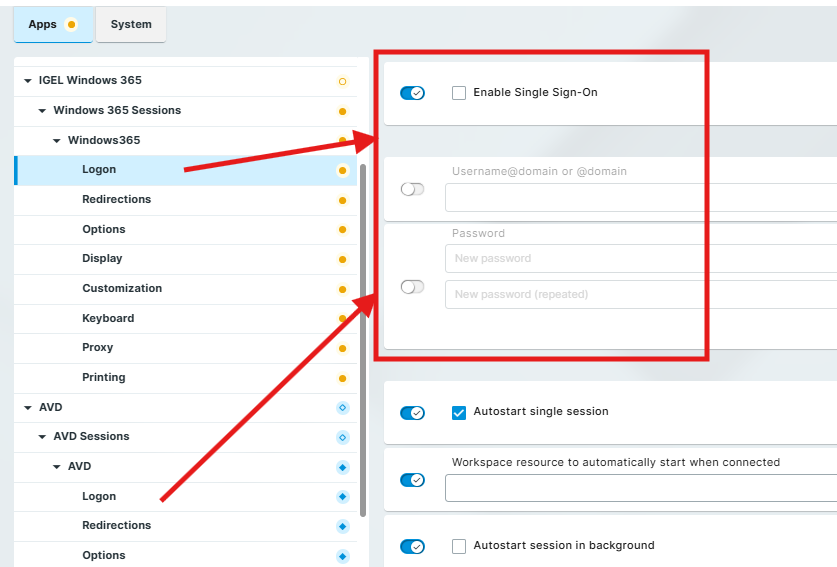Click the orange dot beside Windows 365 Sessions
837x567 pixels.
(342, 111)
